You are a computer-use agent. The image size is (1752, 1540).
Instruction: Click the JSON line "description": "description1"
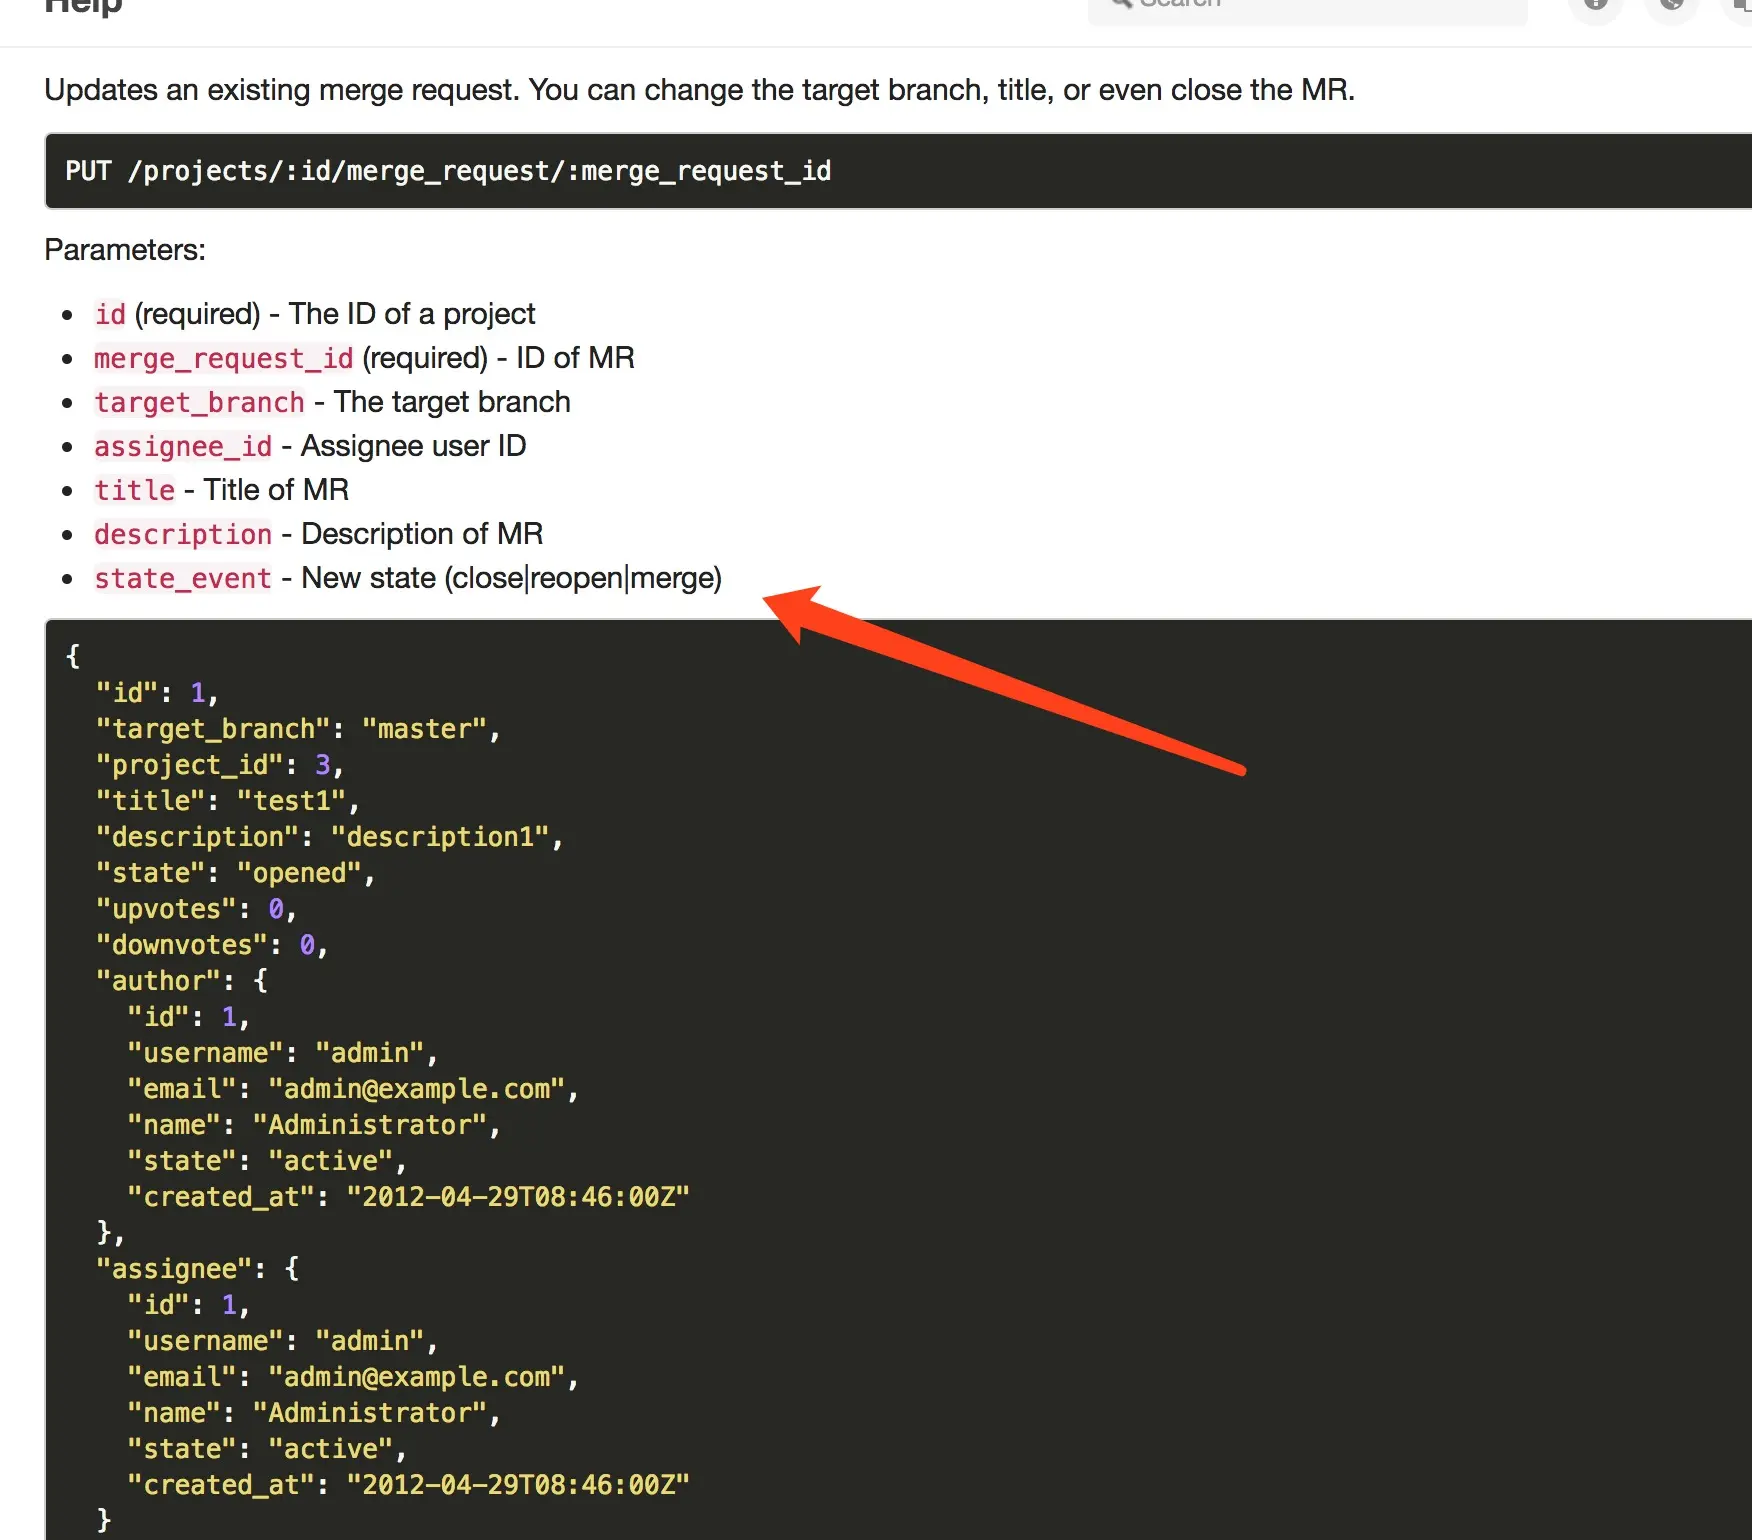click(330, 837)
